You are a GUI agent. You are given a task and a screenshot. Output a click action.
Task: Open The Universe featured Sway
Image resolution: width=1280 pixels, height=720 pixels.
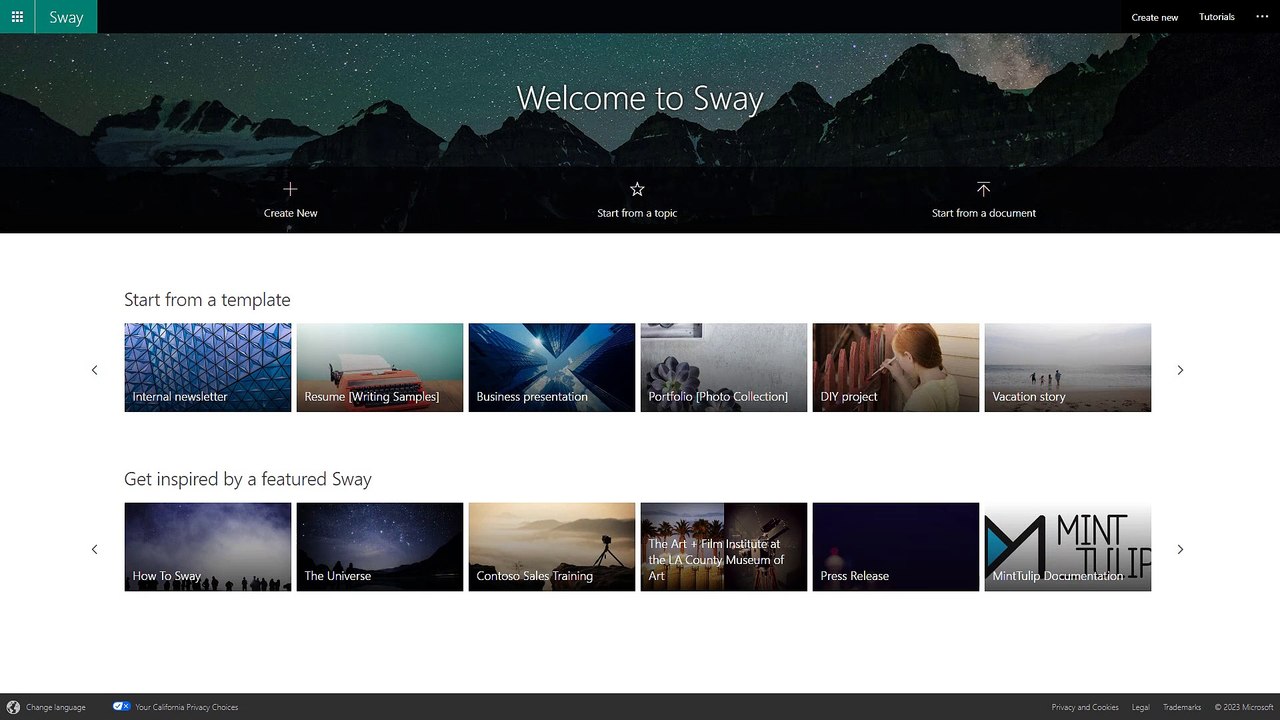click(x=380, y=547)
